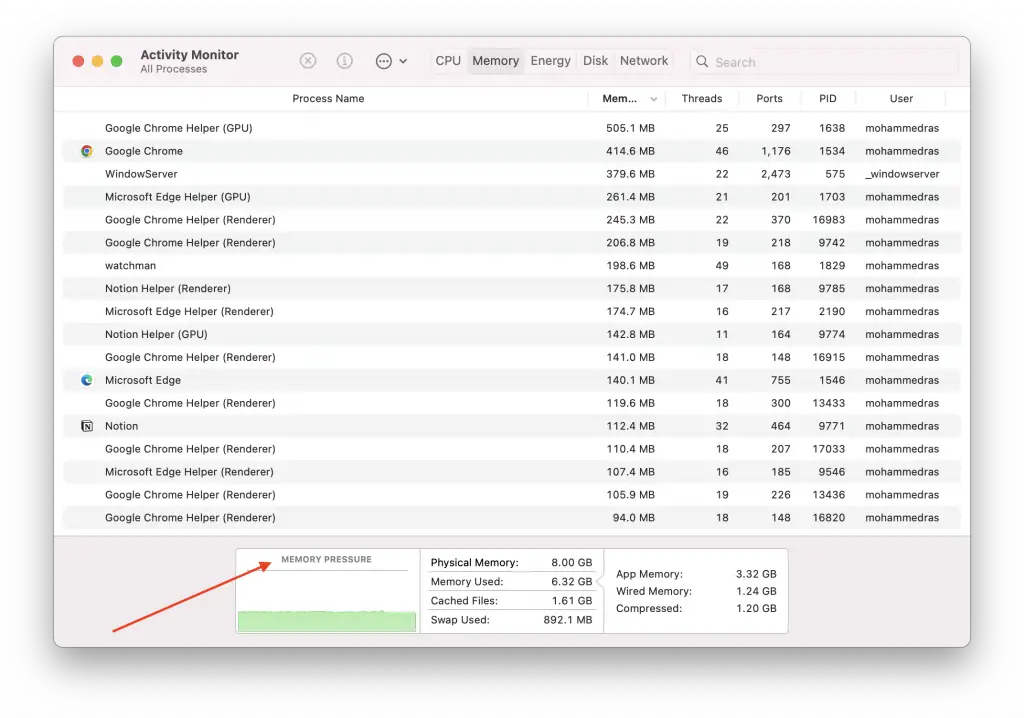The height and width of the screenshot is (718, 1024).
Task: Click the stop process (X) toolbar icon
Action: pos(308,61)
